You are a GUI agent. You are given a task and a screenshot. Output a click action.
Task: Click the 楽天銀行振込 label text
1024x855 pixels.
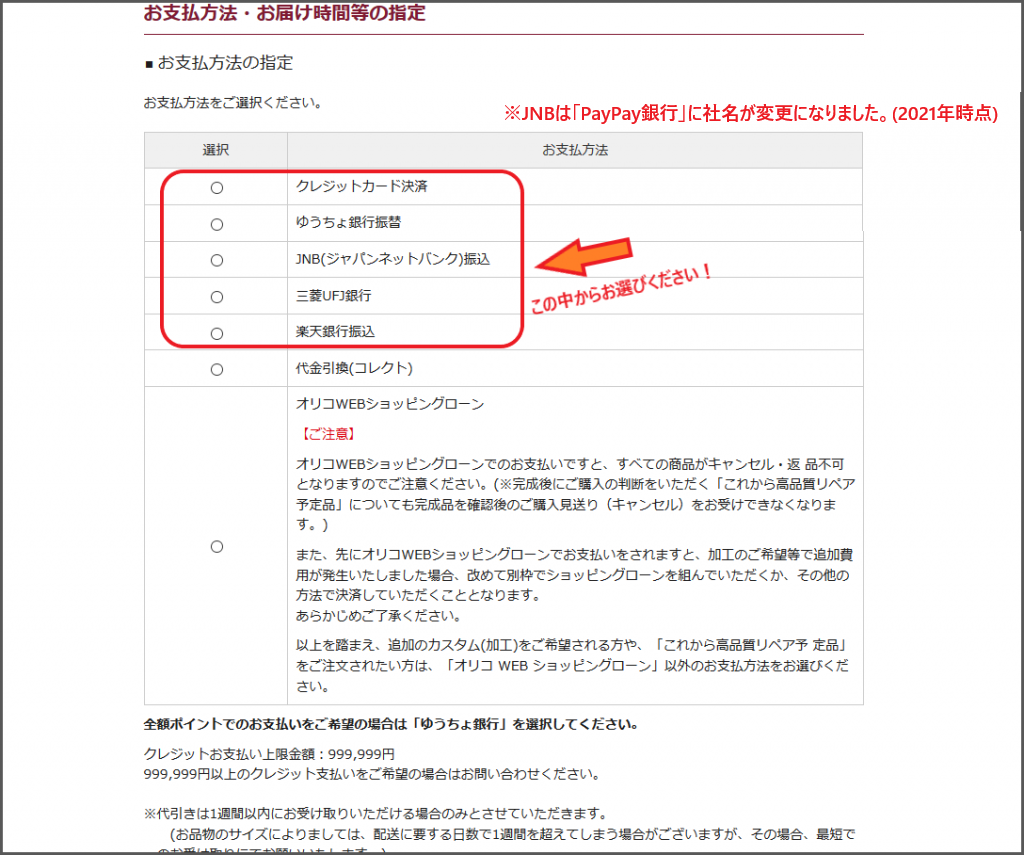(335, 332)
